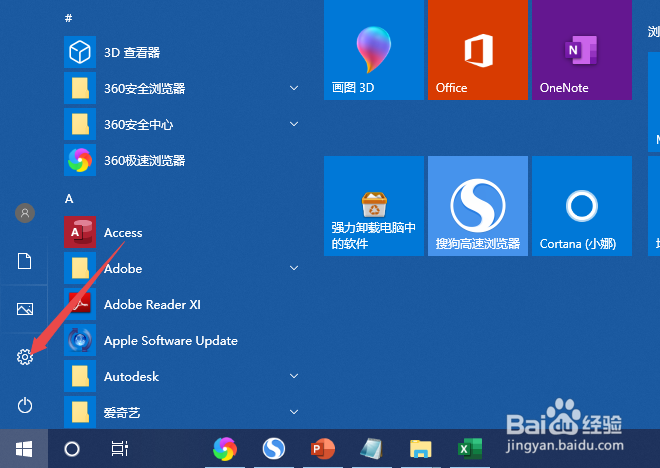The image size is (660, 468).
Task: Click the Cortana circle on the taskbar
Action: pyautogui.click(x=72, y=449)
